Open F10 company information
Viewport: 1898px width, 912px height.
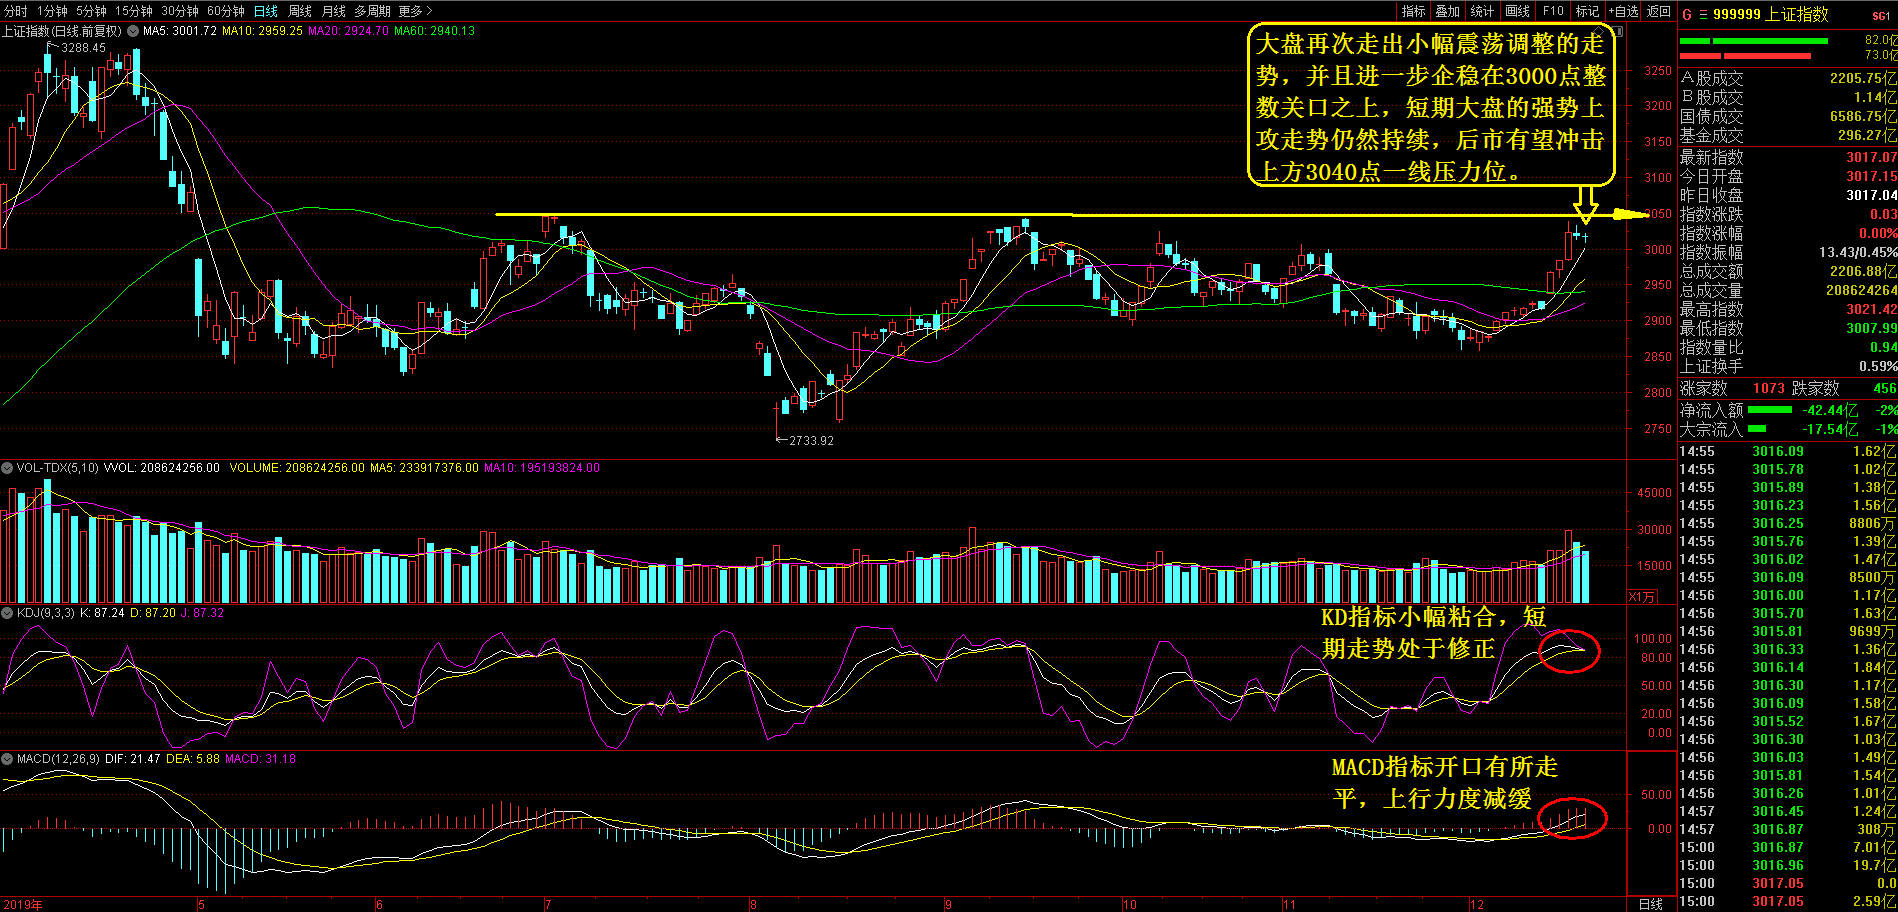[x=1553, y=11]
